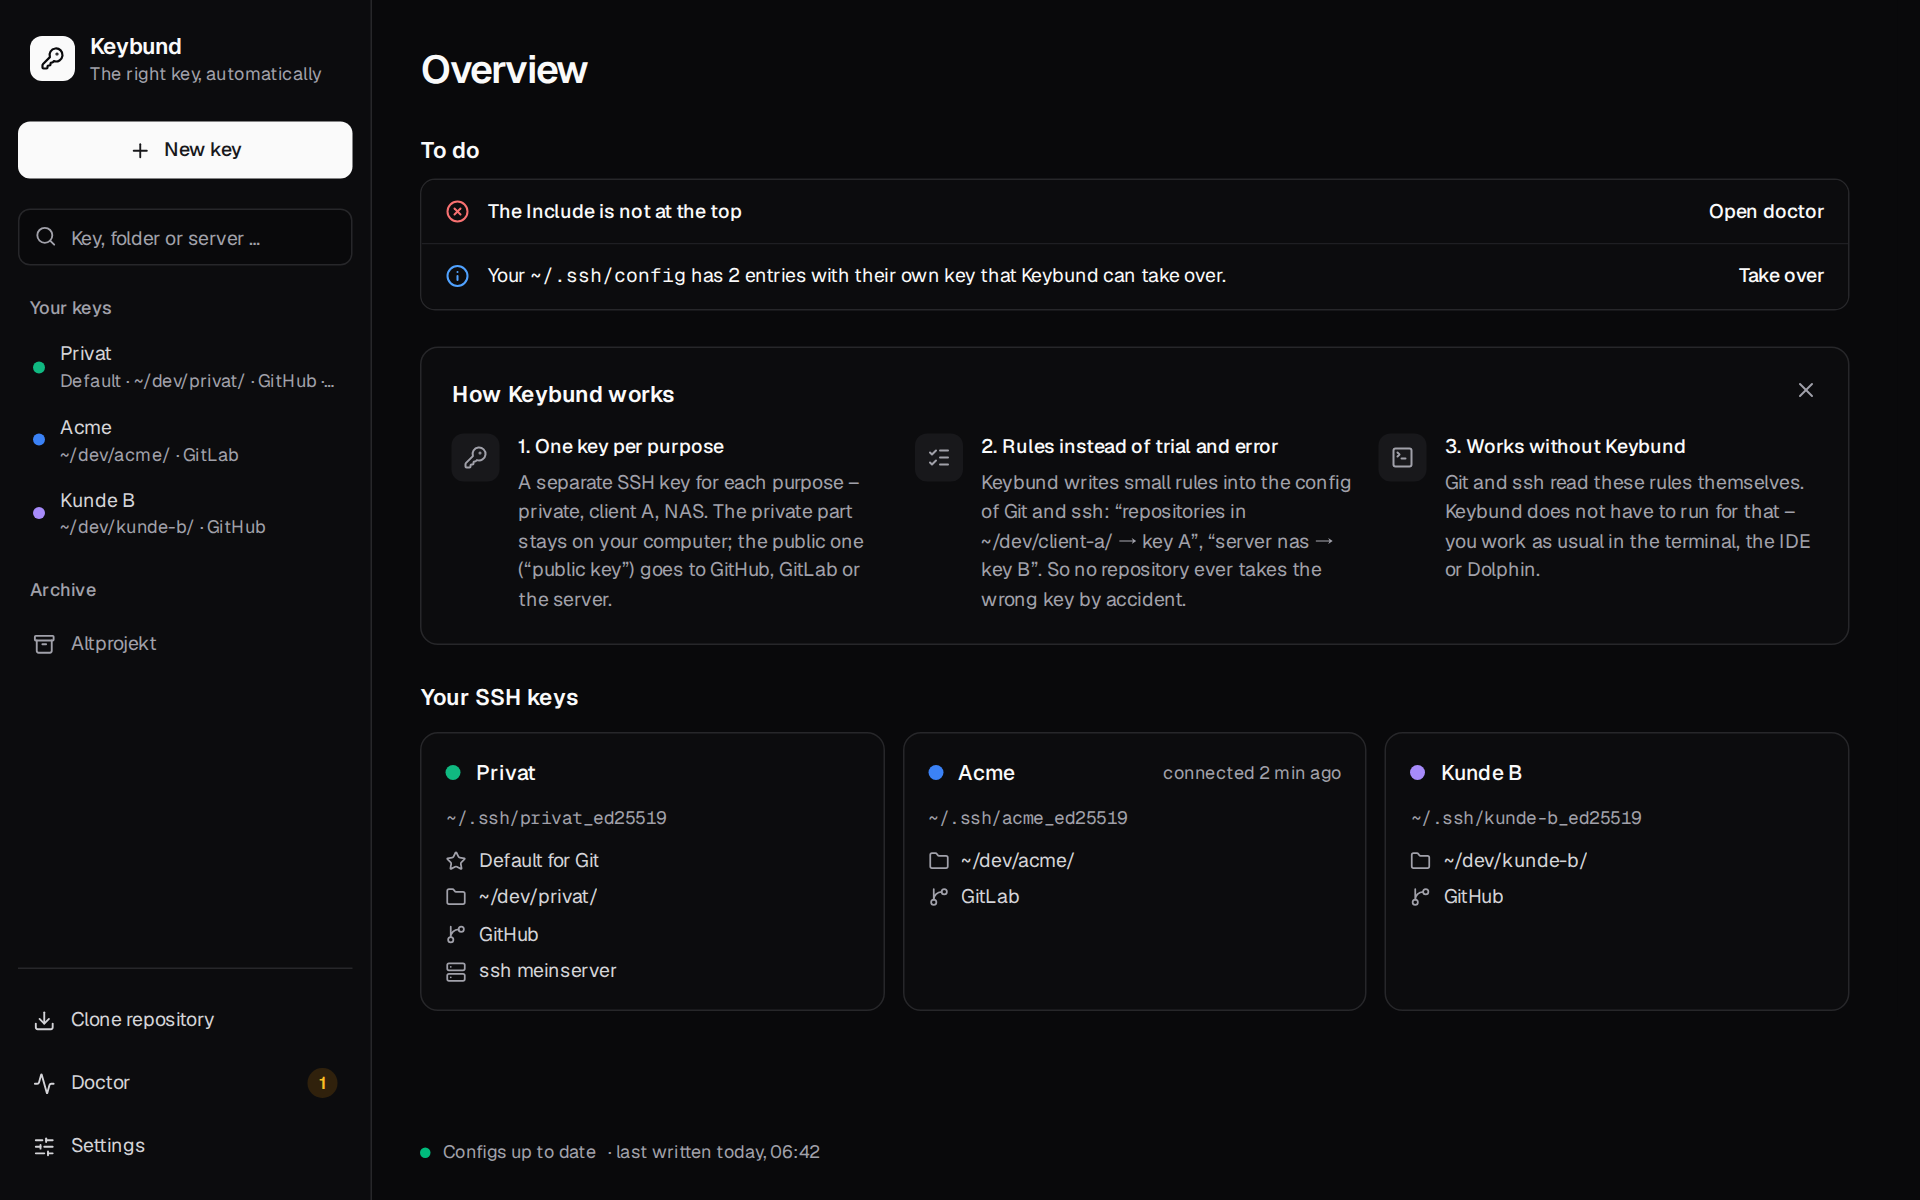Viewport: 1920px width, 1200px height.
Task: Open the Acme SSH key card title
Action: (986, 773)
